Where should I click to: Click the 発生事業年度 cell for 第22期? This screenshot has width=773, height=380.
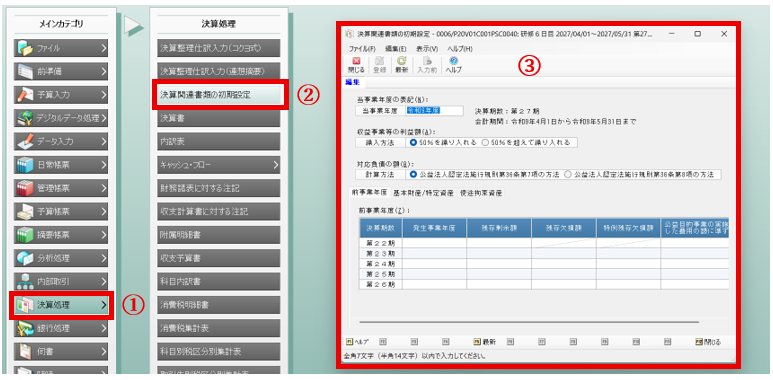(x=435, y=242)
